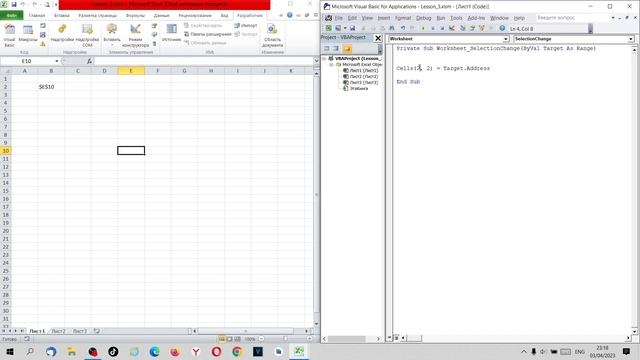
Task: Save the workbook via quick access toolbar
Action: coord(13,4)
